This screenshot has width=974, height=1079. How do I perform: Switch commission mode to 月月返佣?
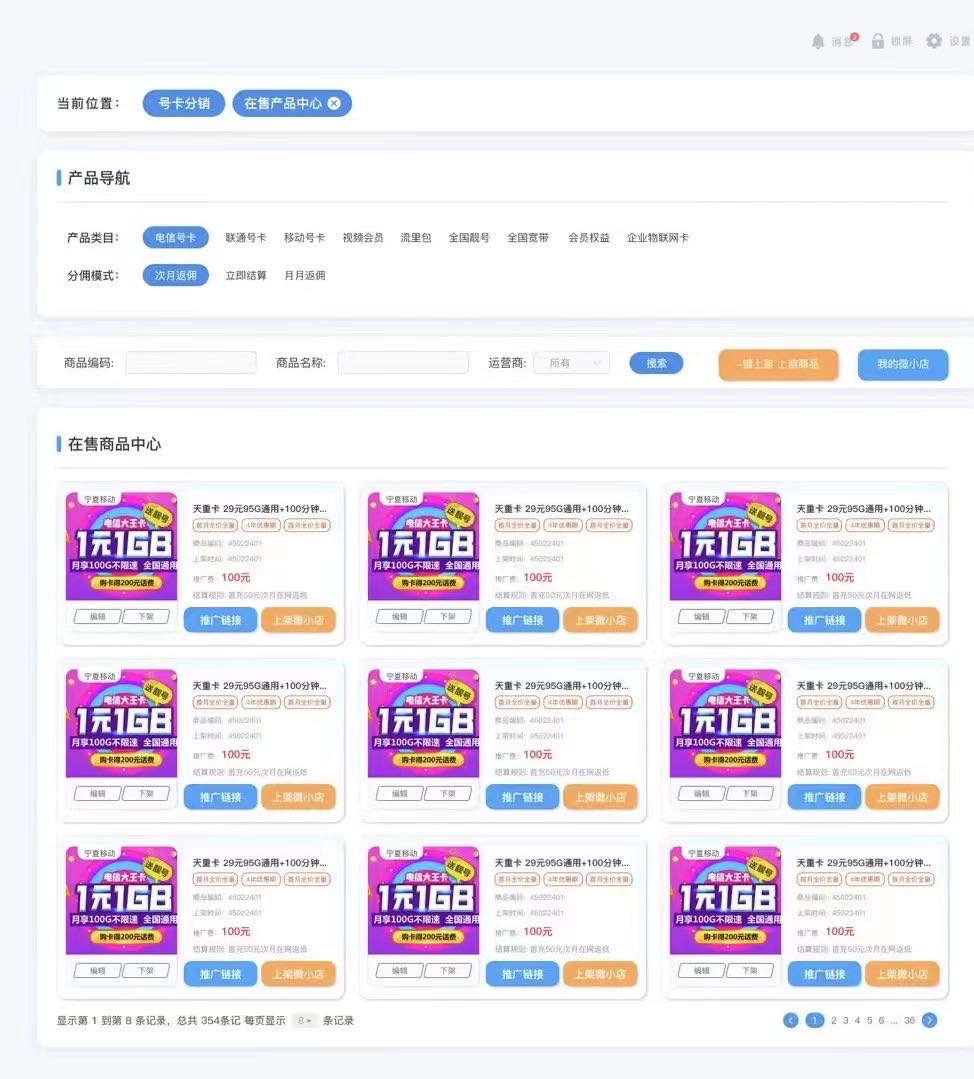click(x=305, y=275)
